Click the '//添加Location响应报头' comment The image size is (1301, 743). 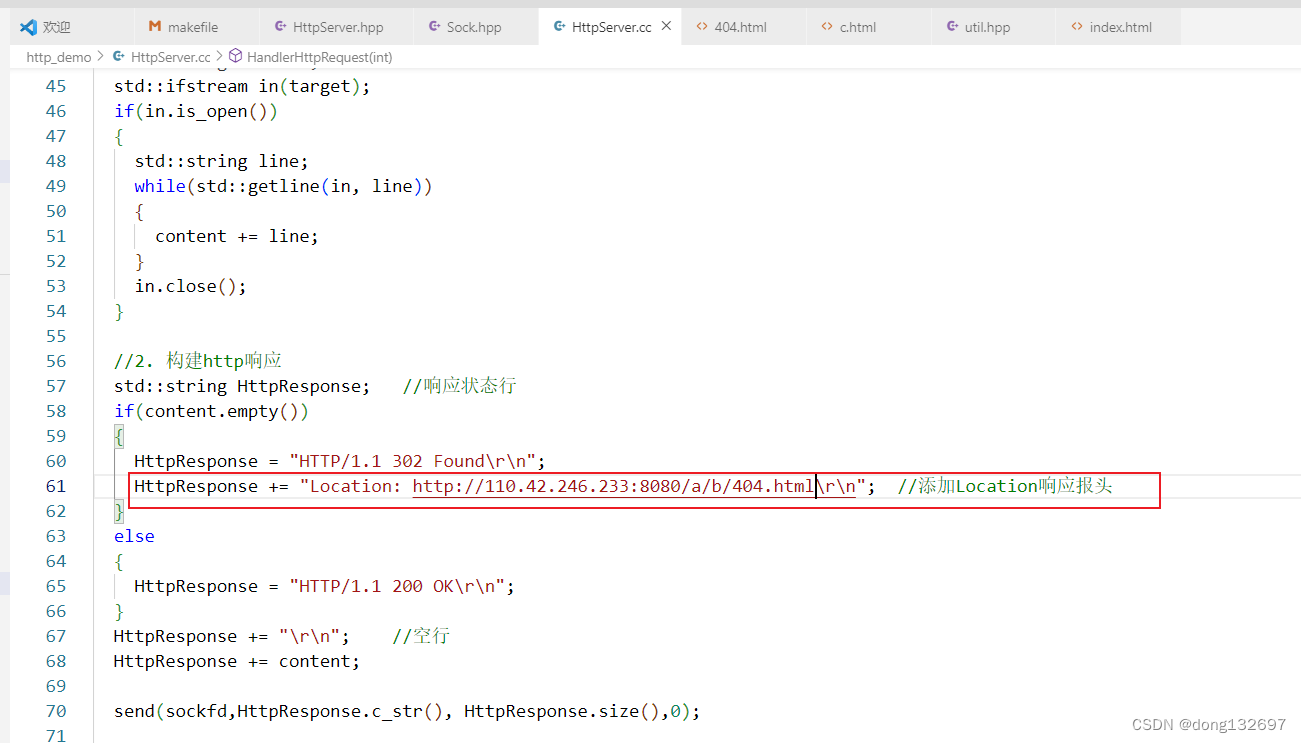(1005, 486)
